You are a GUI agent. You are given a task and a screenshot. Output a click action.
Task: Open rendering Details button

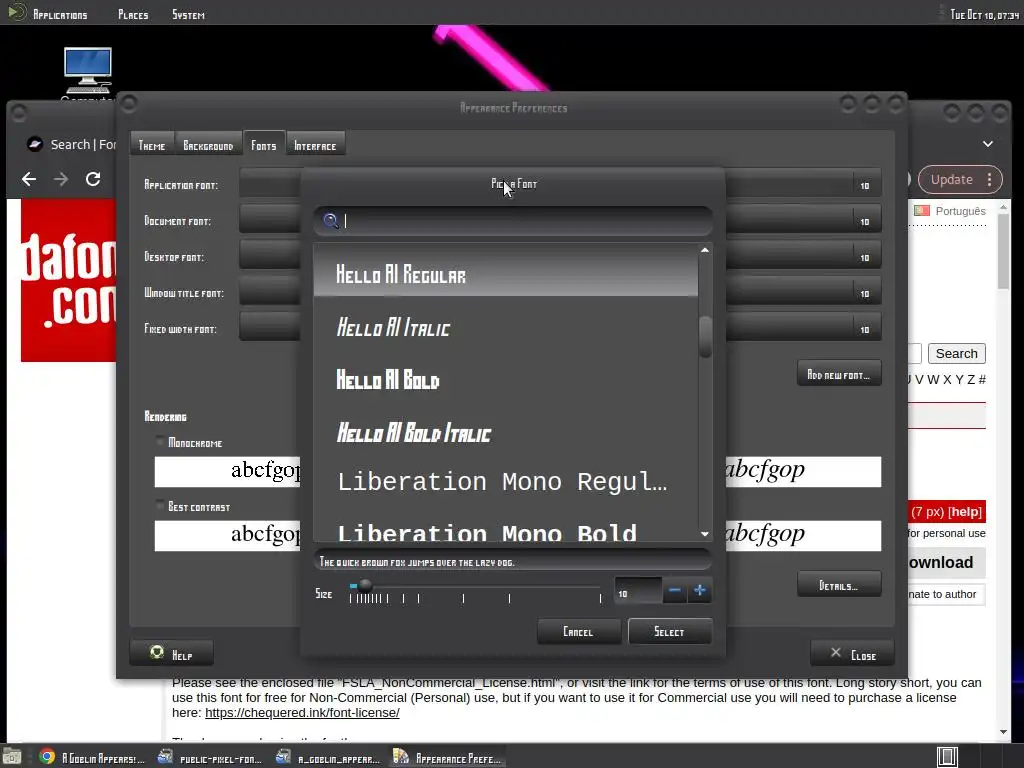click(839, 586)
